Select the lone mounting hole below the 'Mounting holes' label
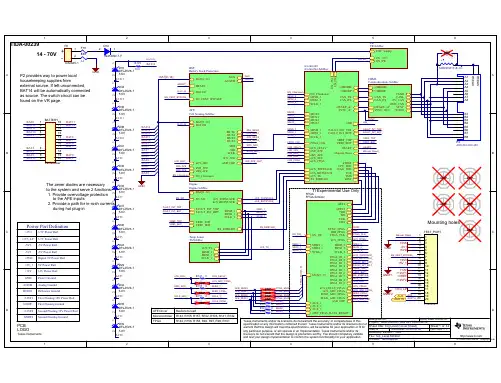Viewport: 501px width, 383px height. pyautogui.click(x=470, y=230)
